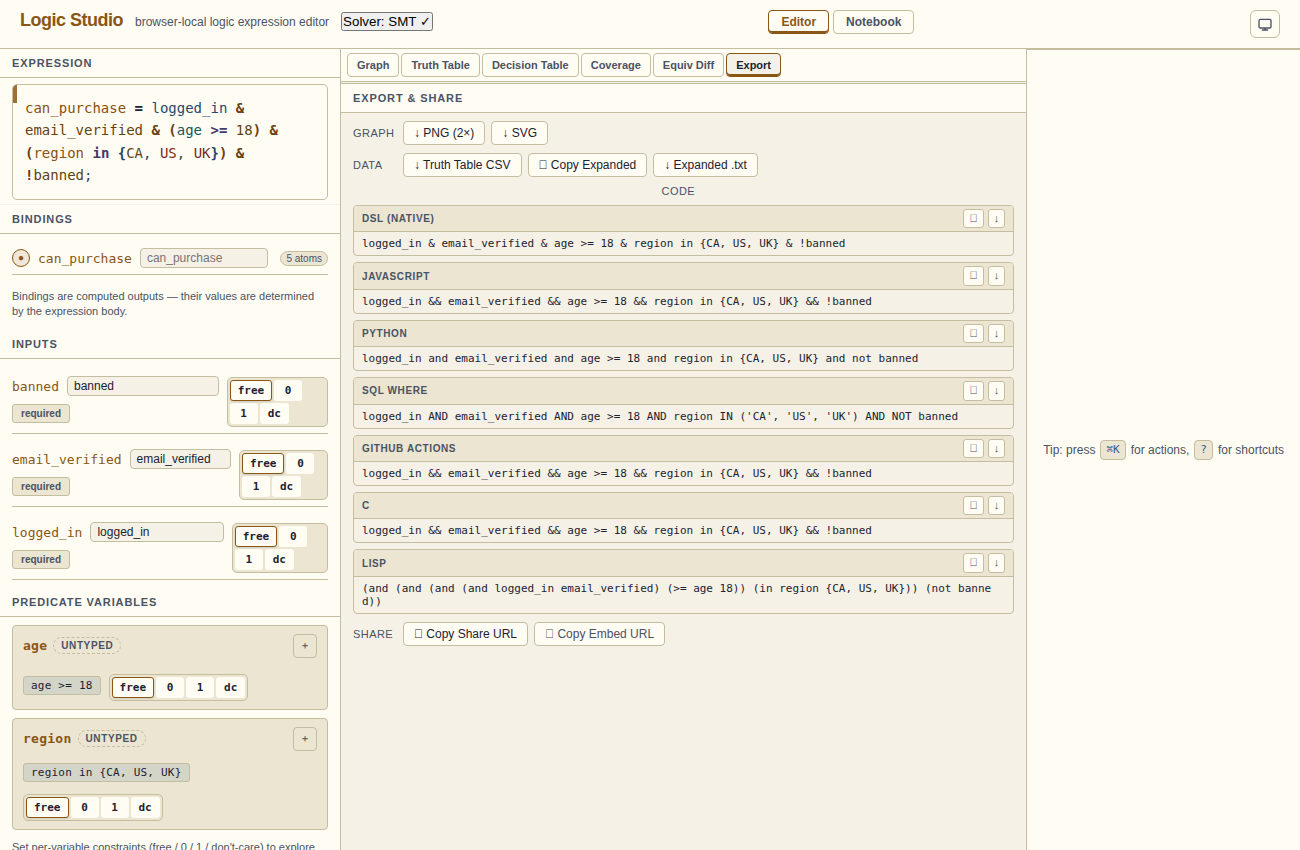Download the GitHub Actions code snippet

tap(996, 448)
